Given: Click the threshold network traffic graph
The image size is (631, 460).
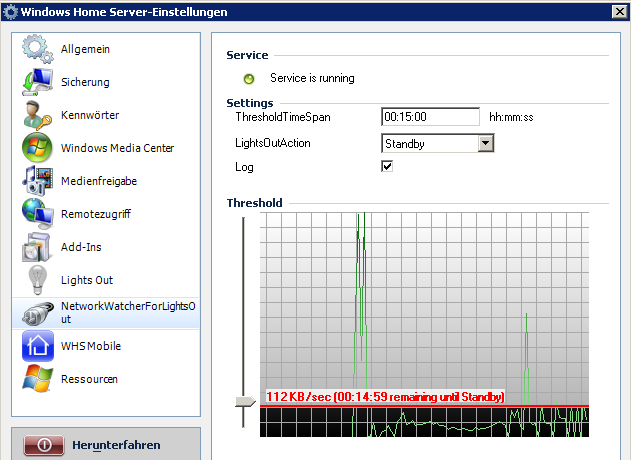Looking at the screenshot, I should 424,324.
